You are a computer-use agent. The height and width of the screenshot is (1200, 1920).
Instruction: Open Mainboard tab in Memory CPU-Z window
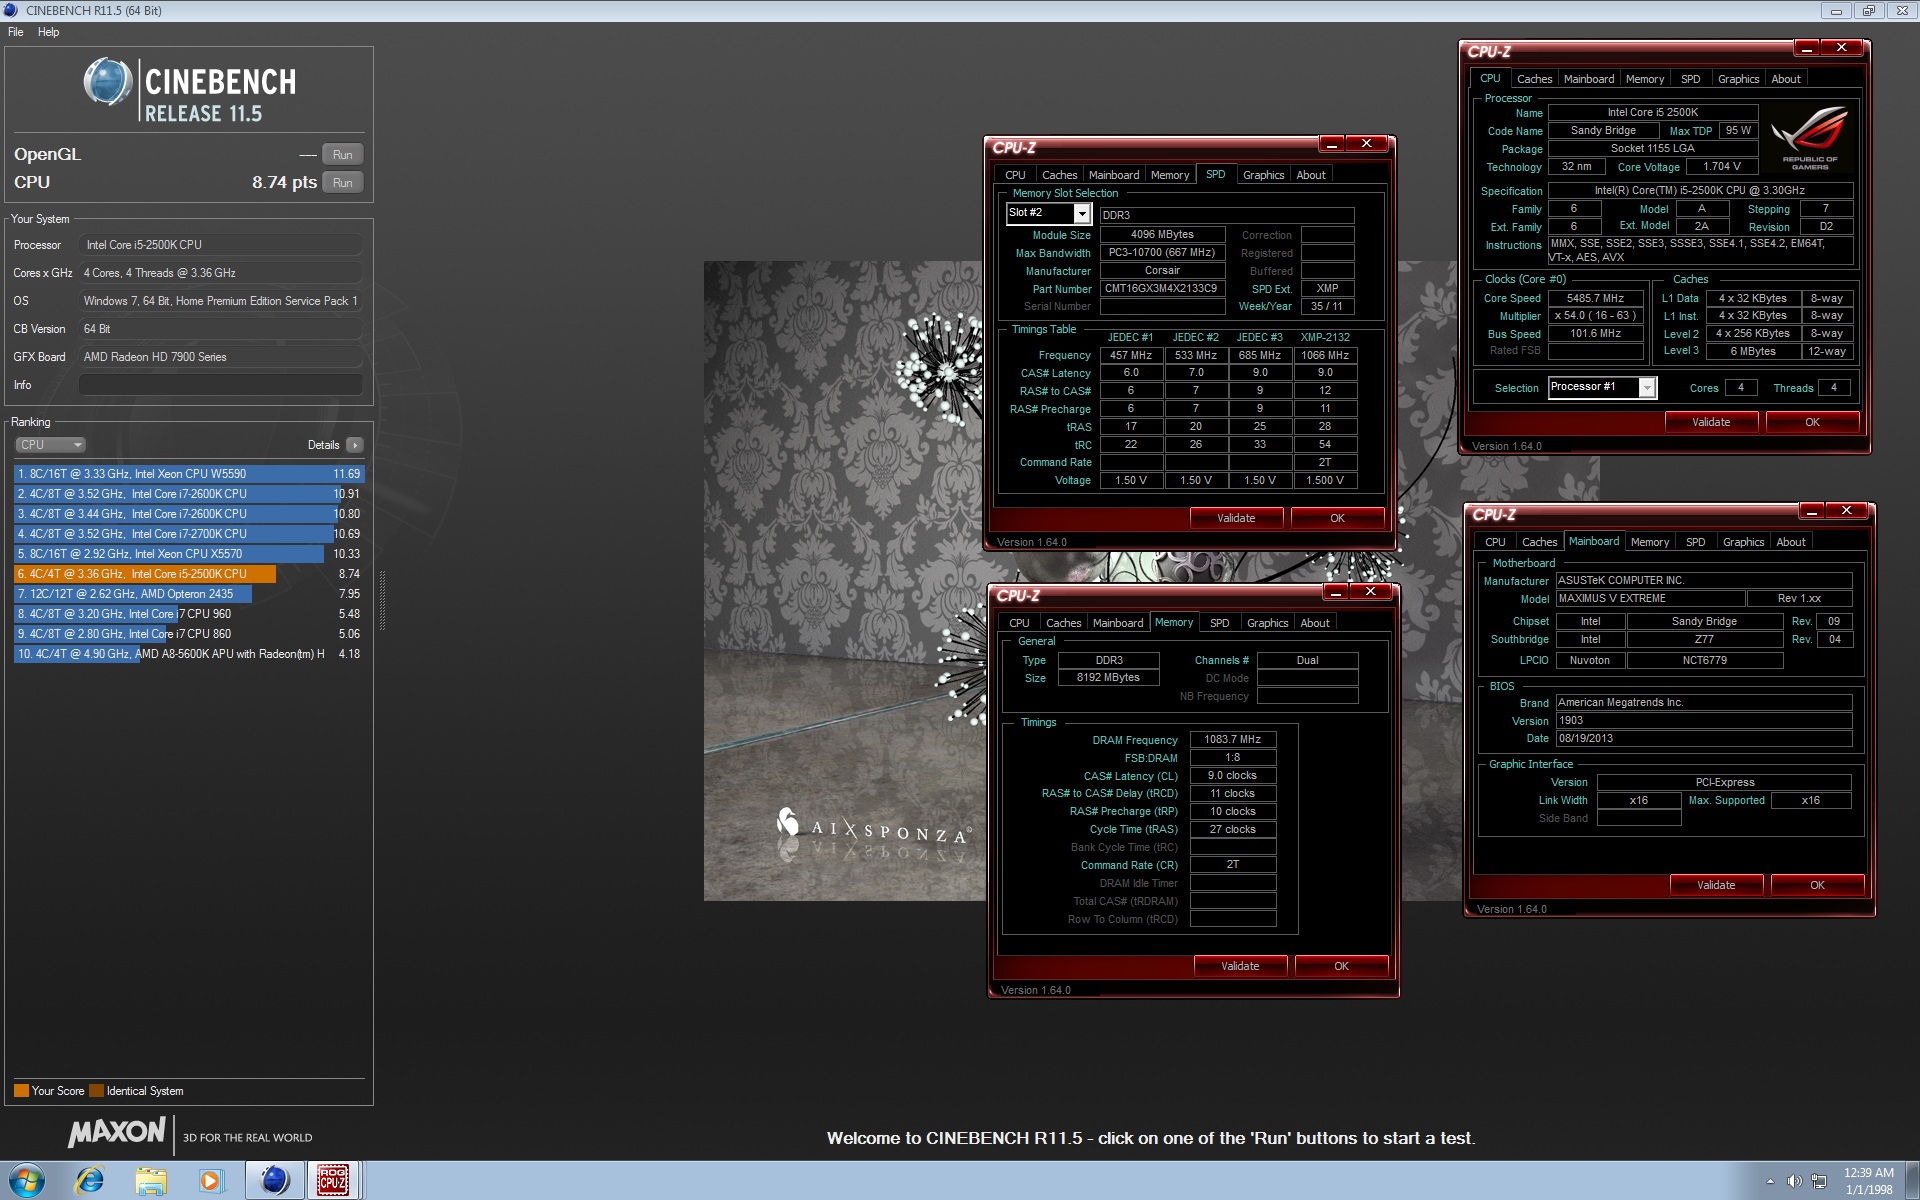pyautogui.click(x=1117, y=623)
